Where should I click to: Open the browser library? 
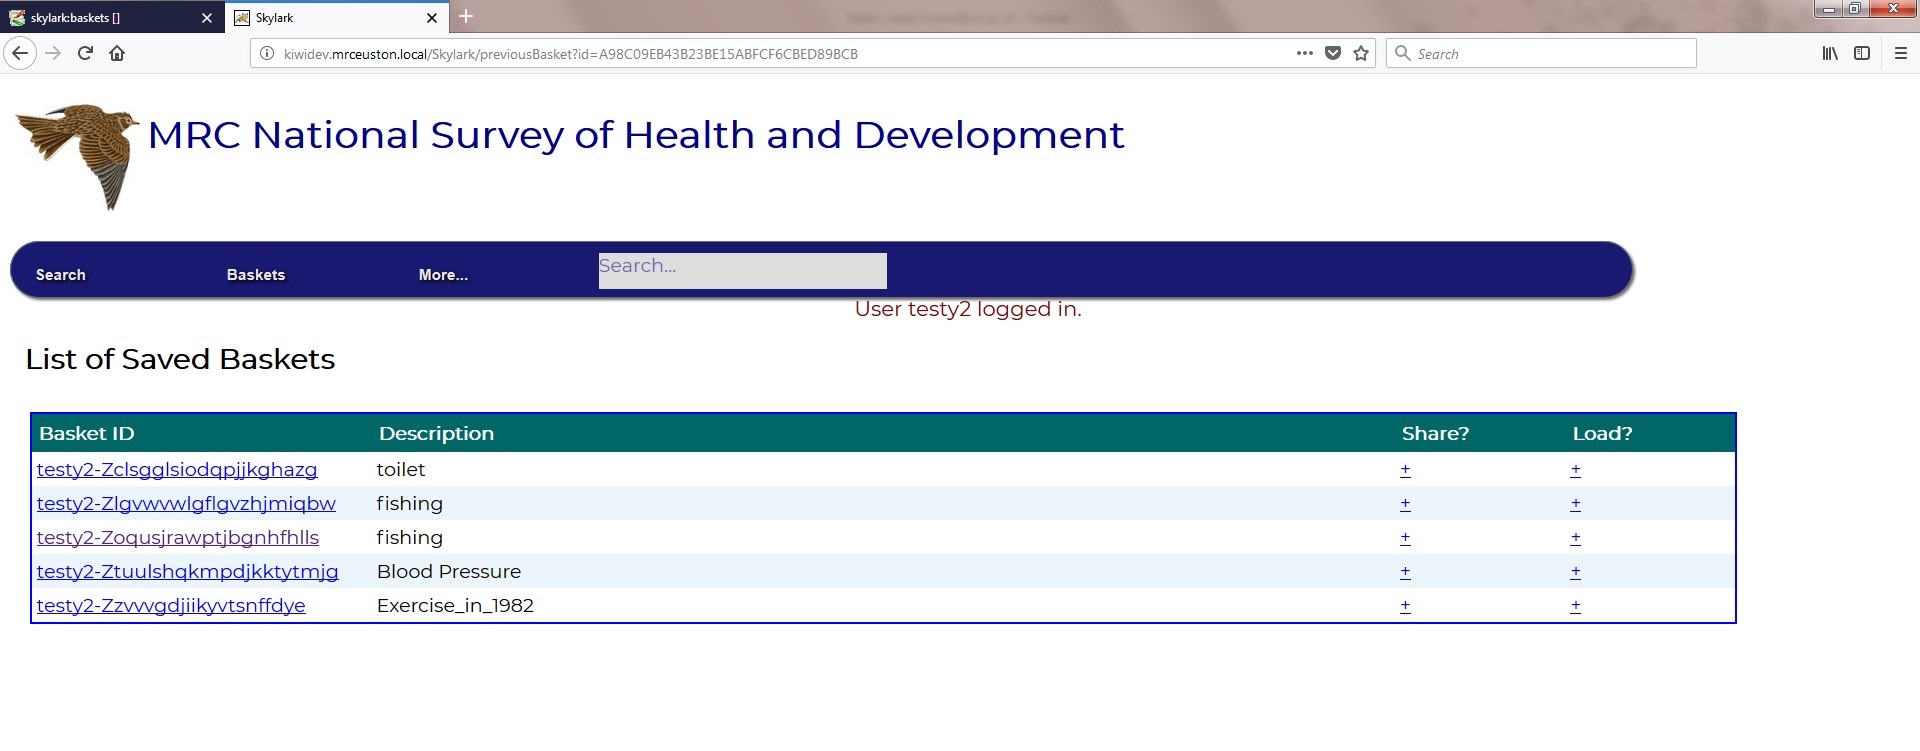click(1830, 54)
